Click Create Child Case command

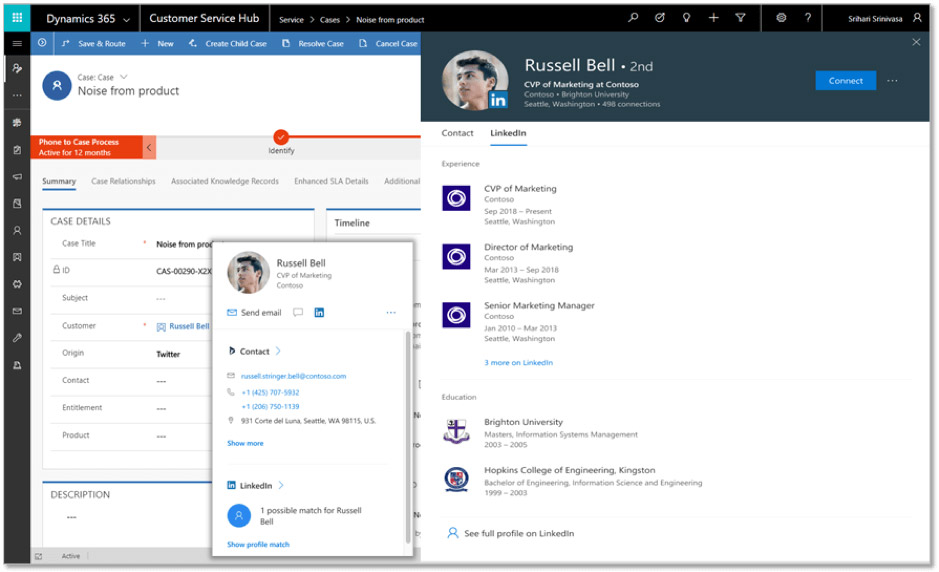(x=228, y=43)
